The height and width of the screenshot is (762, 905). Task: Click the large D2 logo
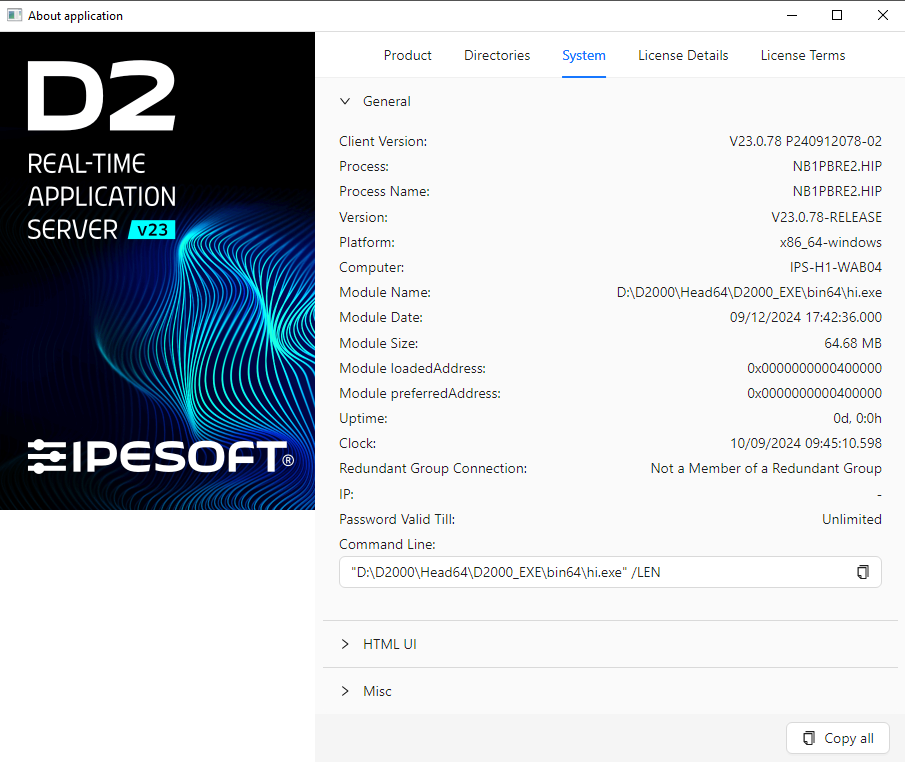(x=100, y=97)
